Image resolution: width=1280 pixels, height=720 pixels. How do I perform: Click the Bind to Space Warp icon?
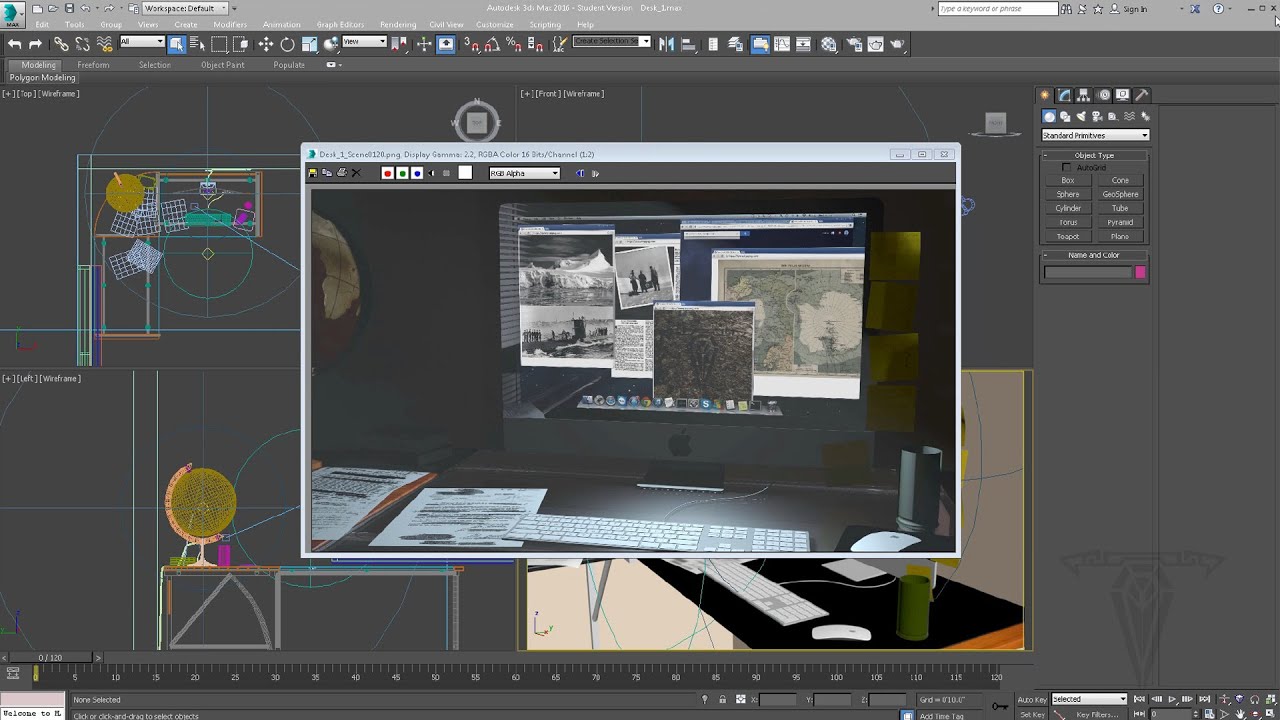point(104,44)
